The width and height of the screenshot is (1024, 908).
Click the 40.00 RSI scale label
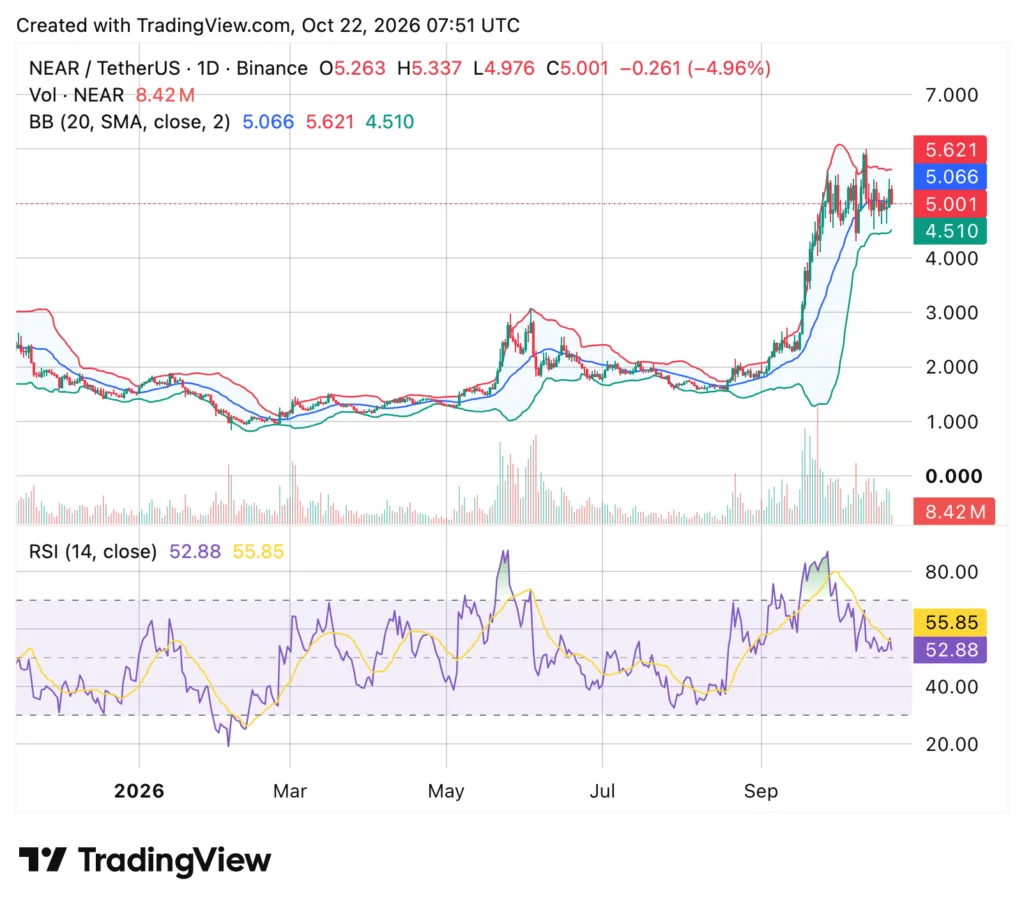coord(952,687)
